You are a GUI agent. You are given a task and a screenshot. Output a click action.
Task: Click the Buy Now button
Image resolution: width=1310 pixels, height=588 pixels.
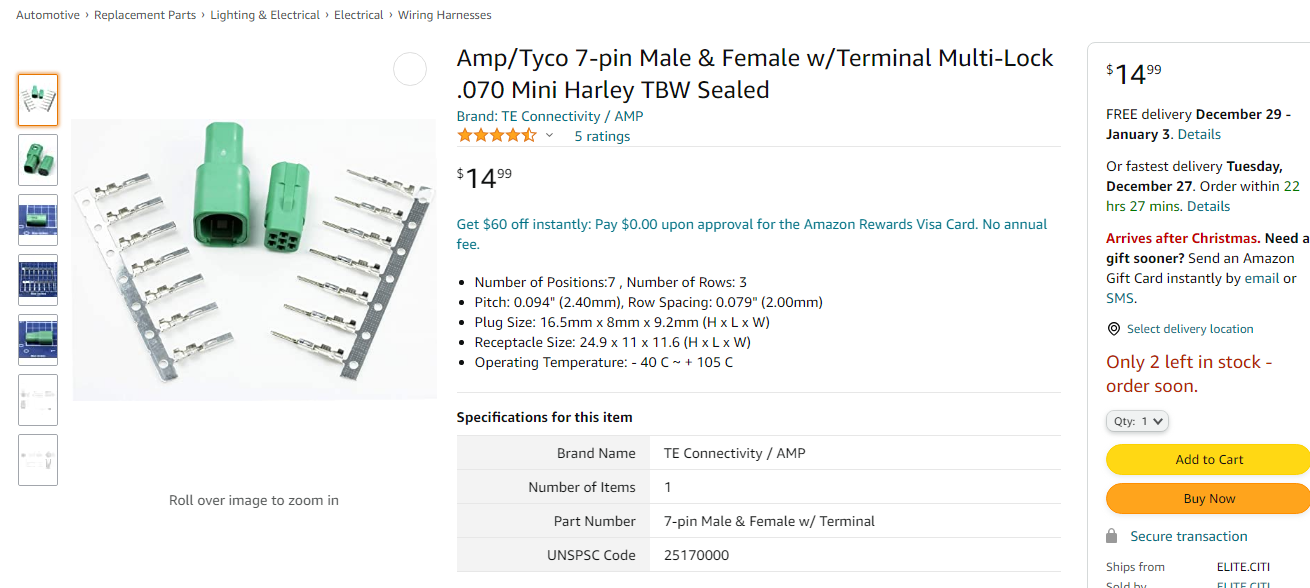click(x=1207, y=498)
